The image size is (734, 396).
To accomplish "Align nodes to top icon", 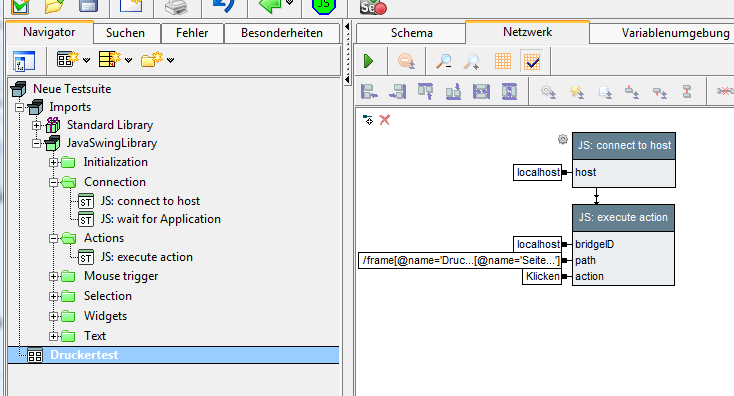I will (426, 91).
